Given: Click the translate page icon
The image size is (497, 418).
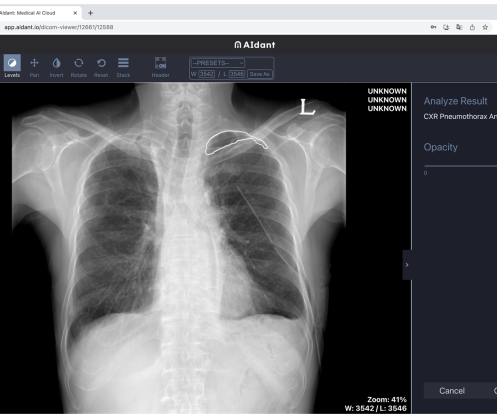Looking at the screenshot, I should point(459,27).
